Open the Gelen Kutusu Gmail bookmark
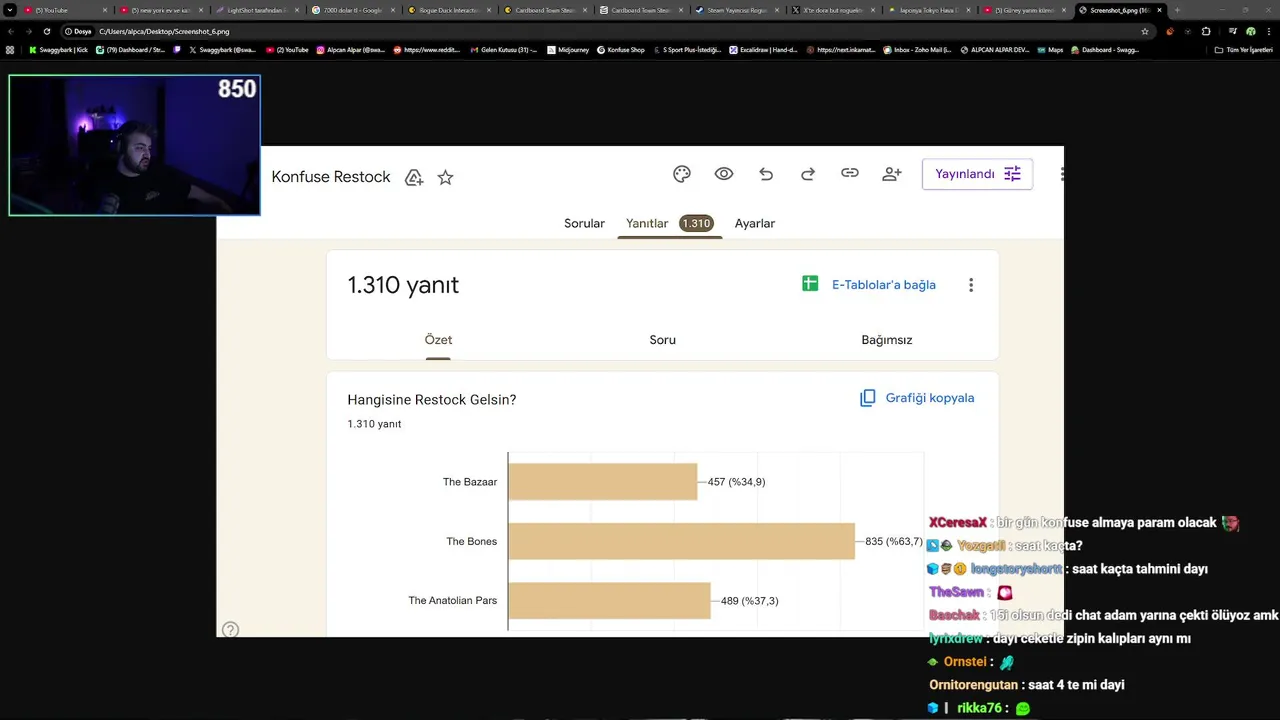This screenshot has height=720, width=1280. (504, 50)
